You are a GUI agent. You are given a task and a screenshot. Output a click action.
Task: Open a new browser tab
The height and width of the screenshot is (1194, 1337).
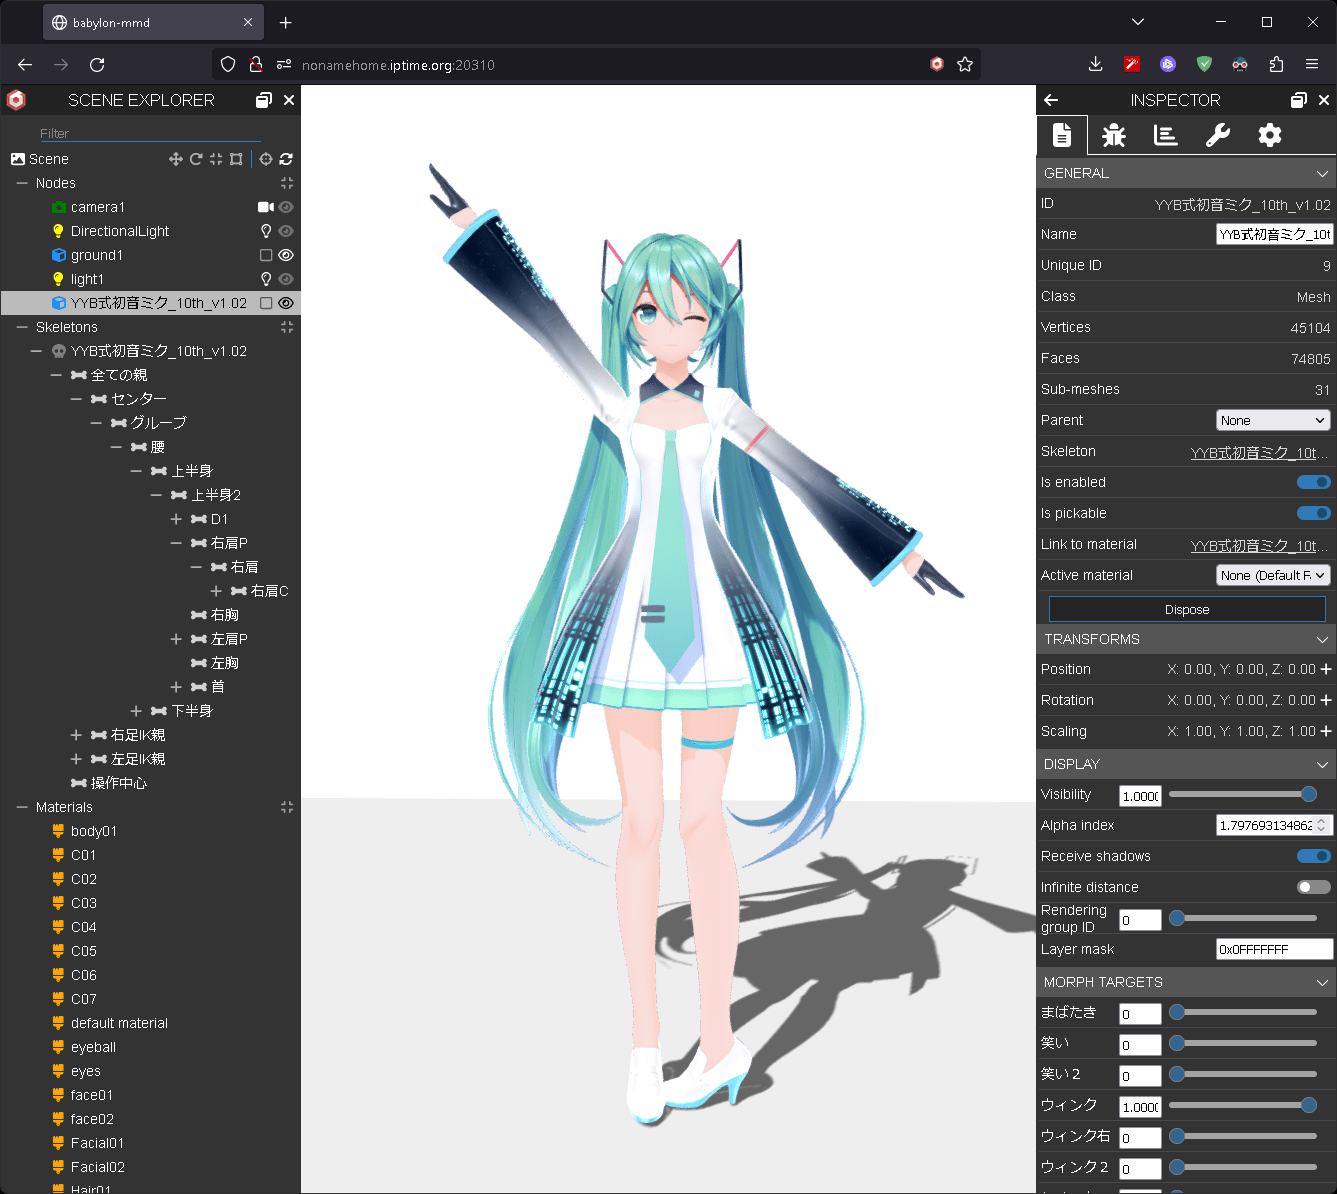286,22
